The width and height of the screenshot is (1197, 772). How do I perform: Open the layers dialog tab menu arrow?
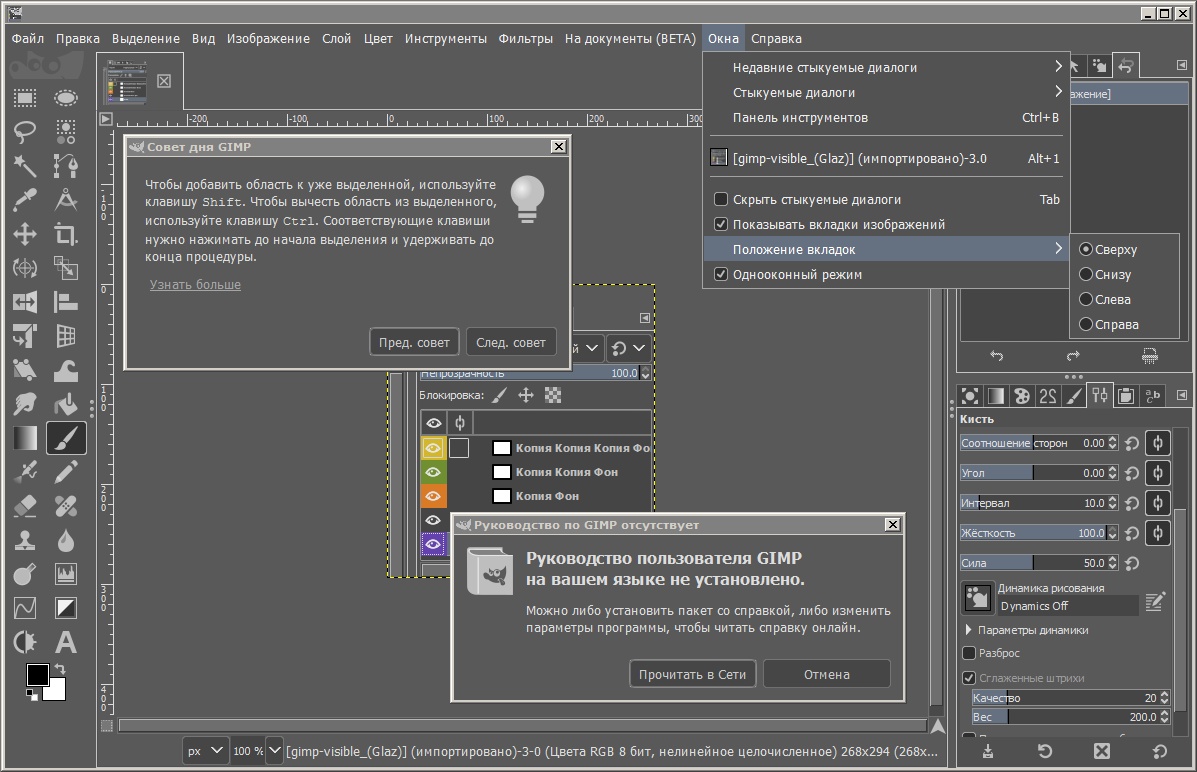pyautogui.click(x=645, y=318)
